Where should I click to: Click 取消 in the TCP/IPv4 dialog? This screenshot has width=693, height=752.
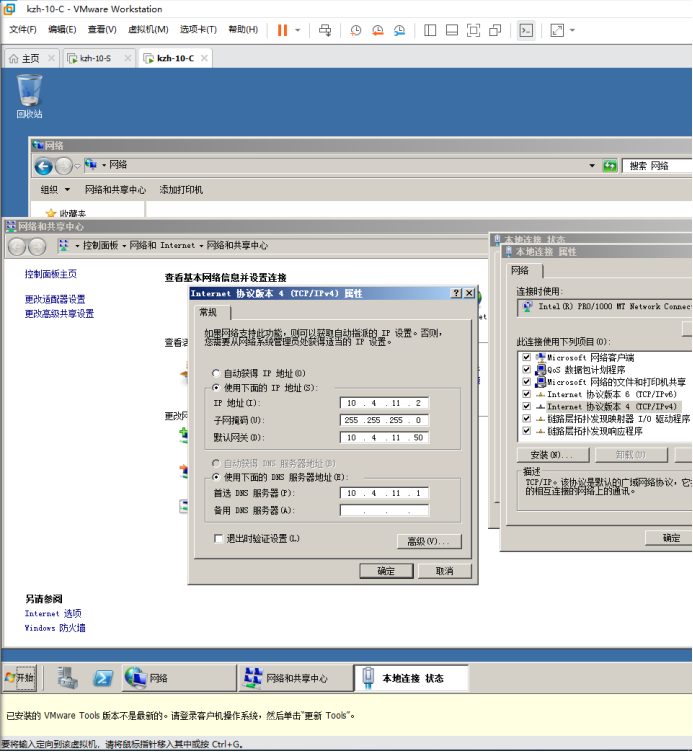445,571
